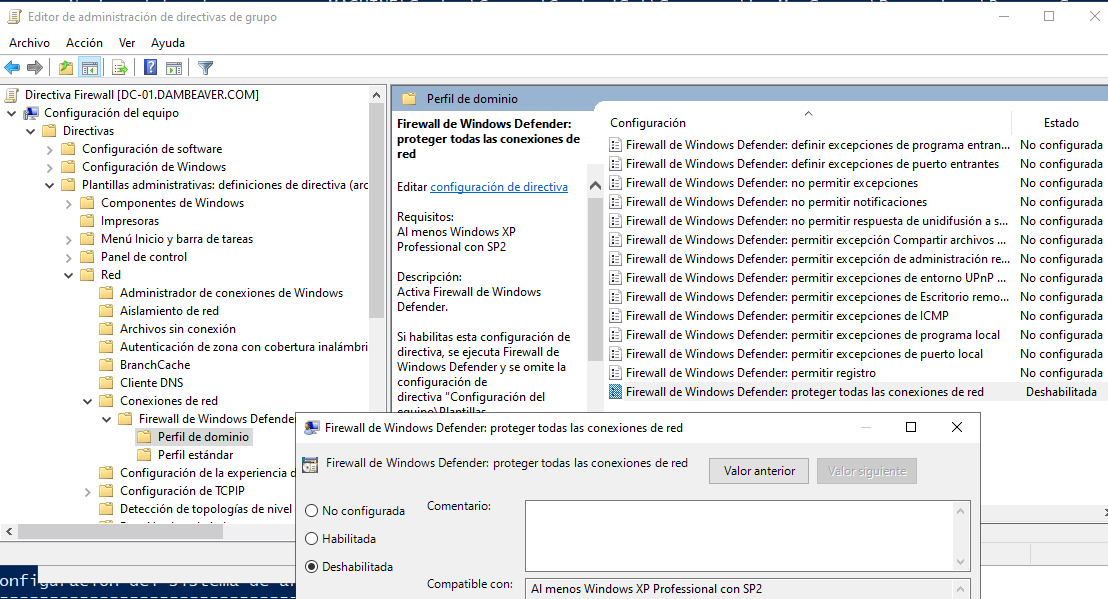Screen dimensions: 1108x599
Task: Open the Ayuda menu
Action: 167,43
